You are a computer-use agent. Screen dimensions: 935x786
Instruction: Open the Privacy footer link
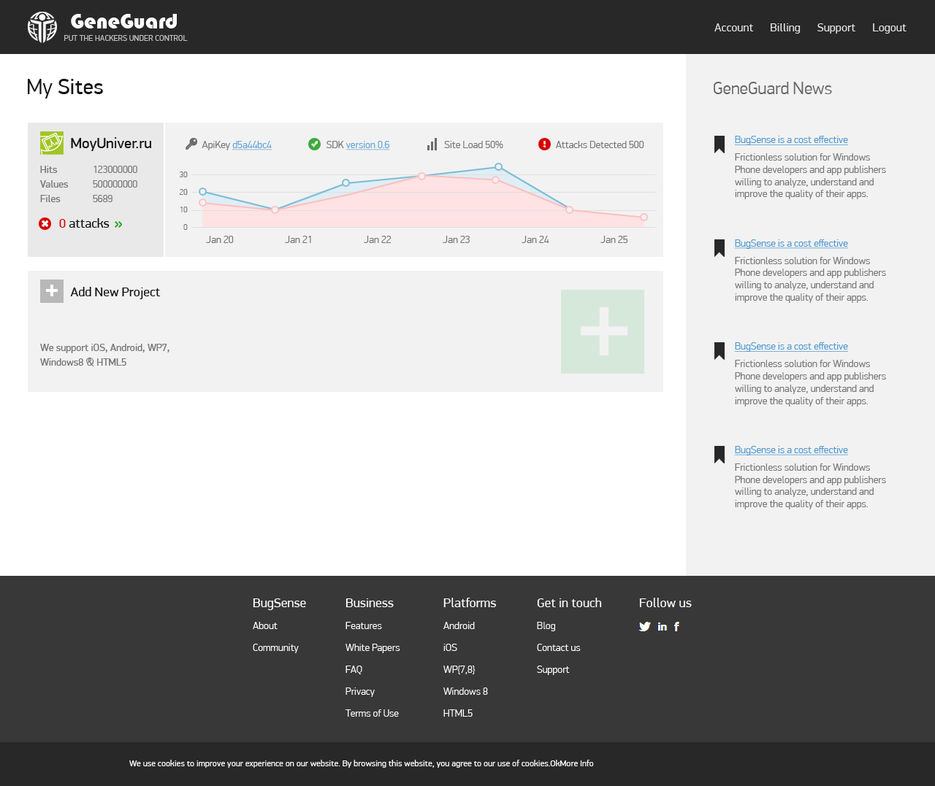[x=360, y=691]
